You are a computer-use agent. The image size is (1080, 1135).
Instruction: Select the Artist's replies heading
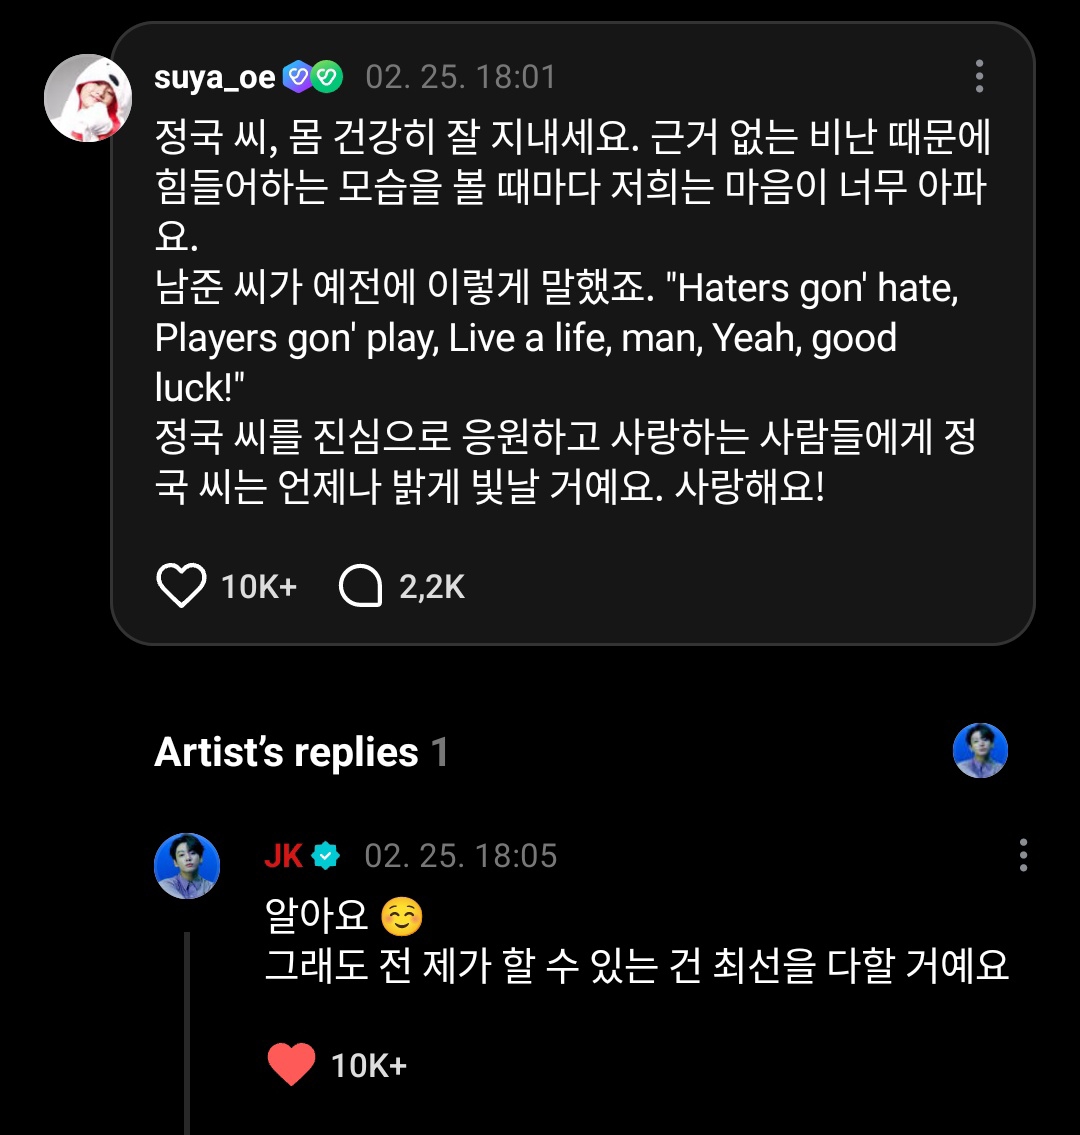click(286, 752)
